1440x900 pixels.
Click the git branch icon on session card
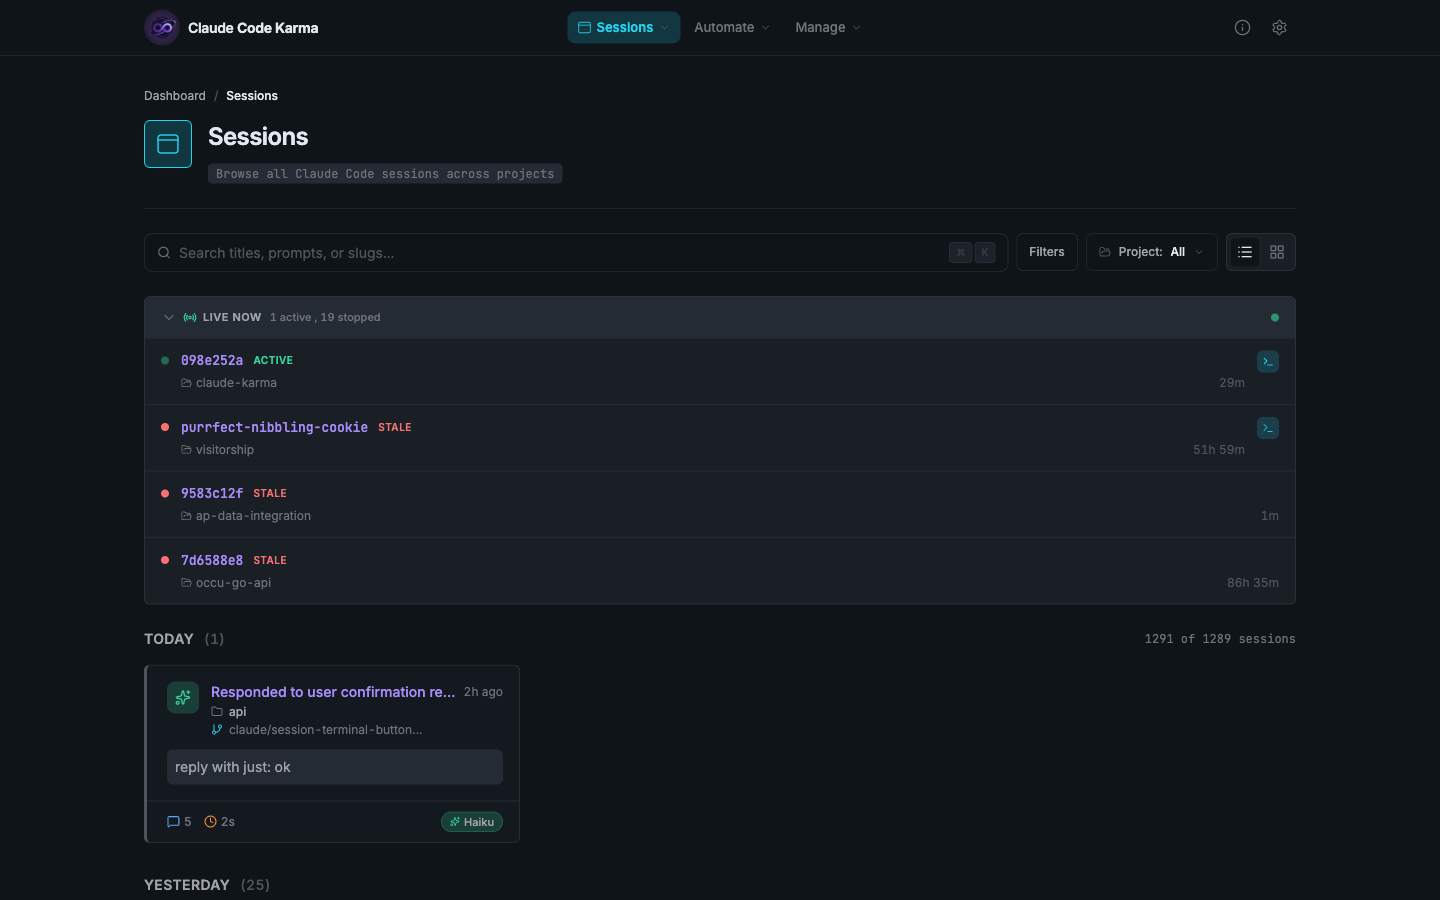(217, 730)
